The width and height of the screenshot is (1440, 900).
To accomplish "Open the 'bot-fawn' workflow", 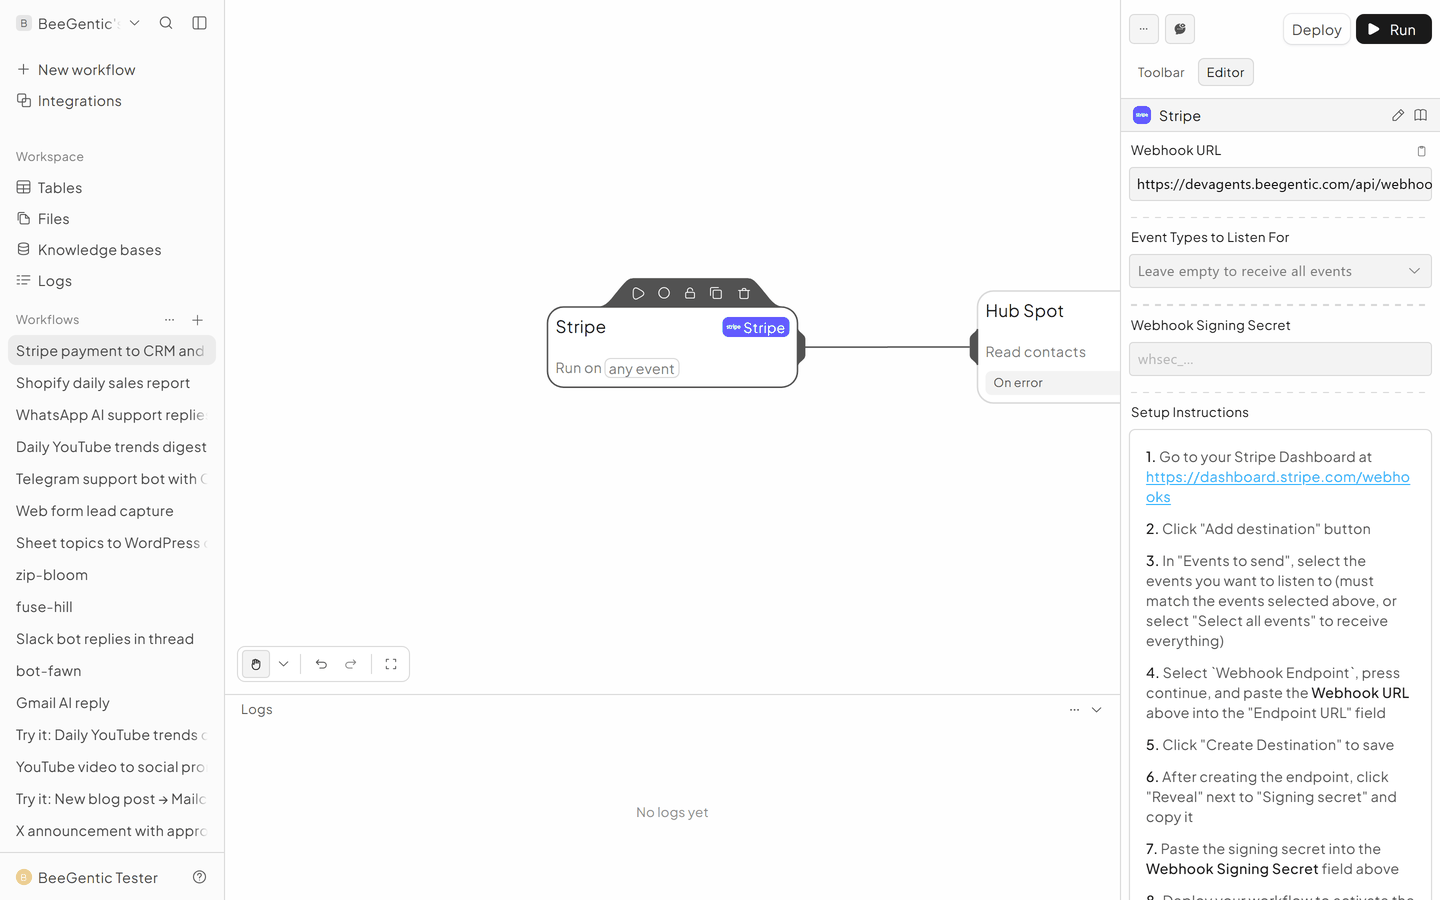I will (112, 671).
